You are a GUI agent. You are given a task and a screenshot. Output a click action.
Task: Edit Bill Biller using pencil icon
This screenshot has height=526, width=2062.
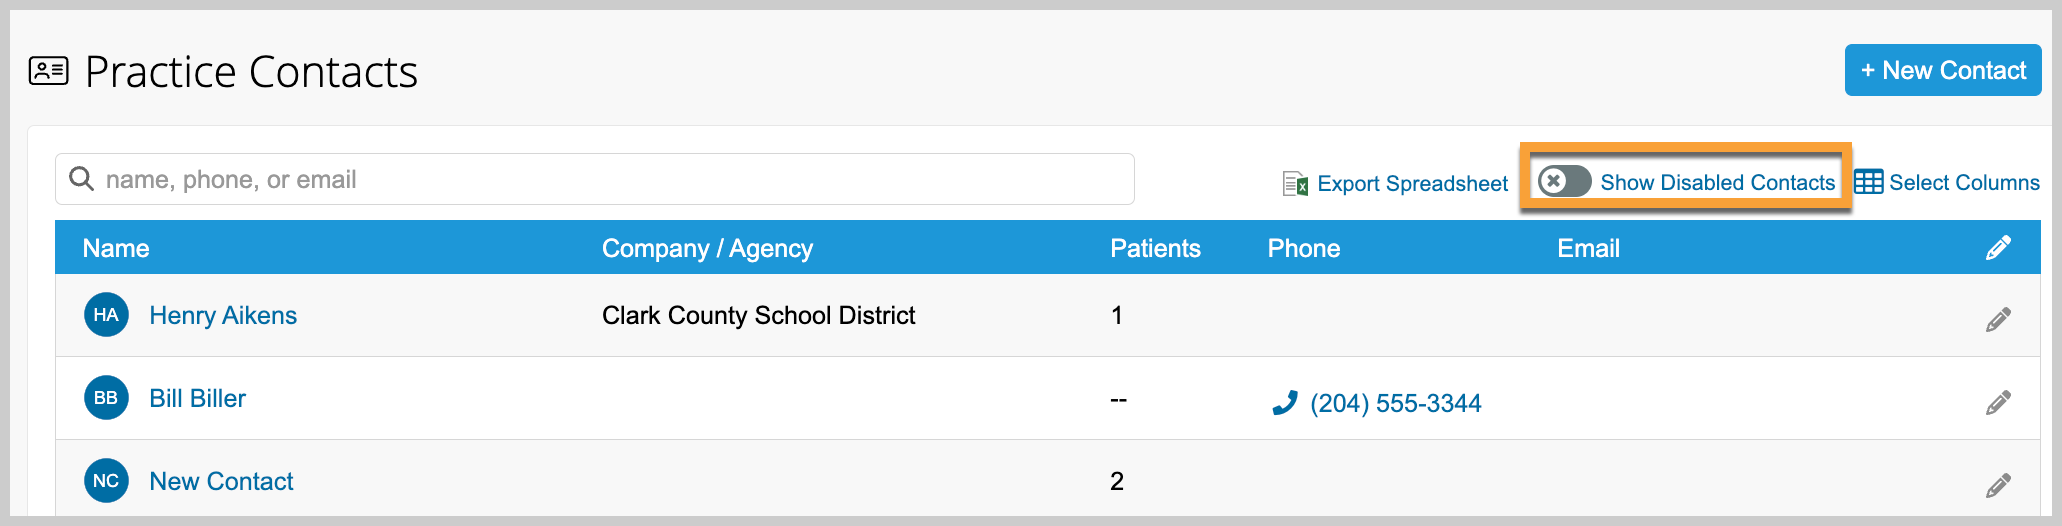1998,403
